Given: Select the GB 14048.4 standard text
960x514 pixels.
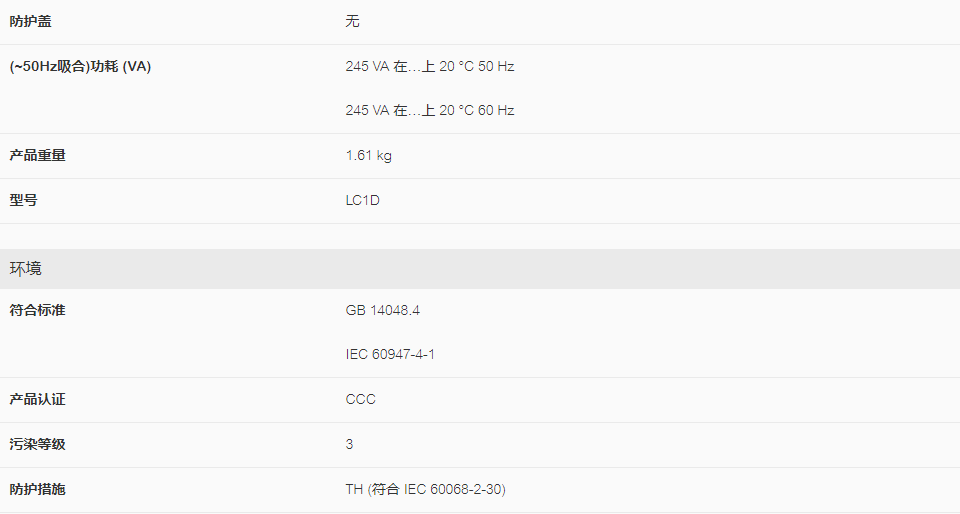Looking at the screenshot, I should point(383,310).
